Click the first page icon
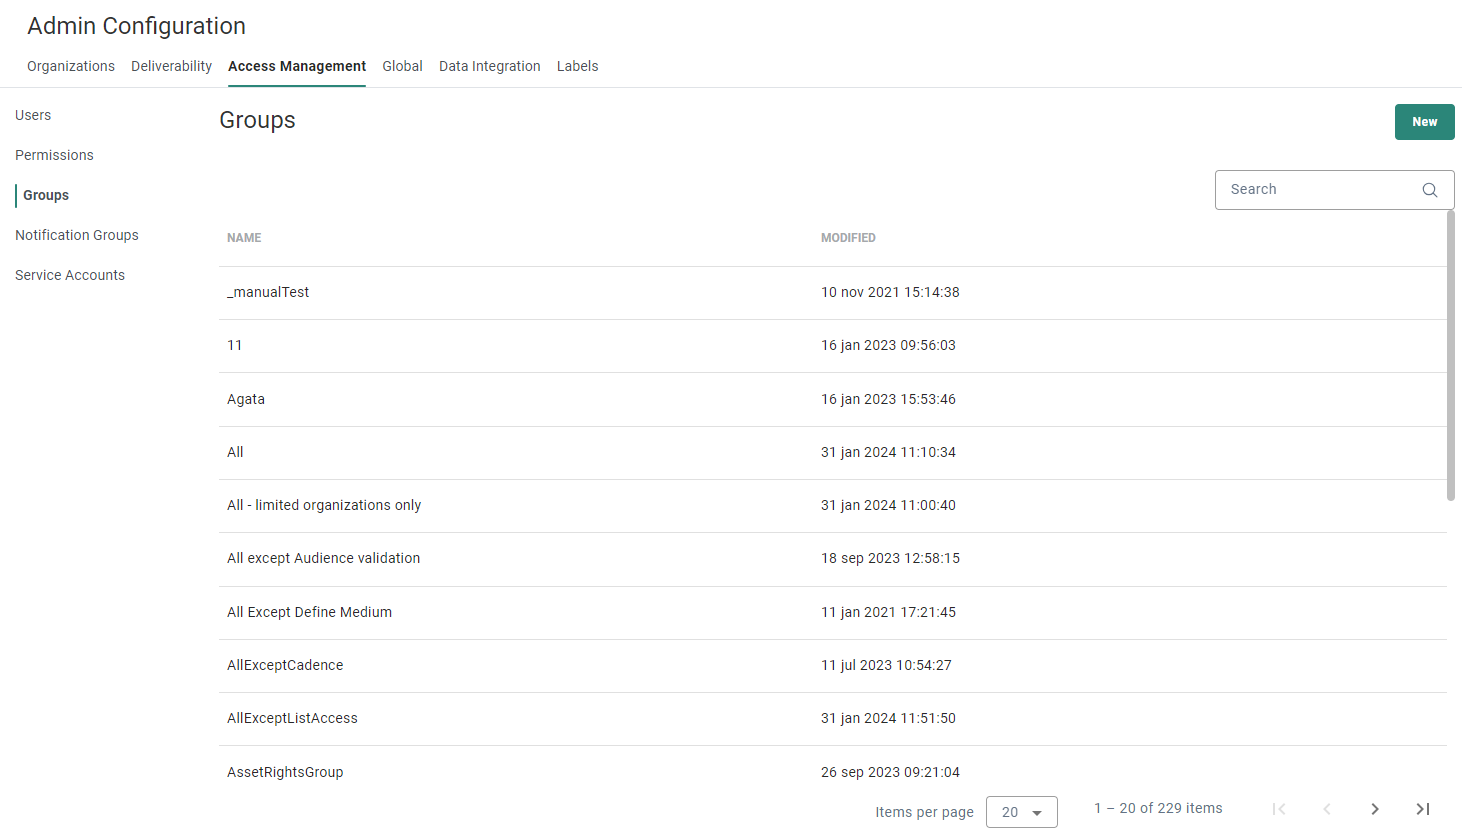 coord(1279,809)
